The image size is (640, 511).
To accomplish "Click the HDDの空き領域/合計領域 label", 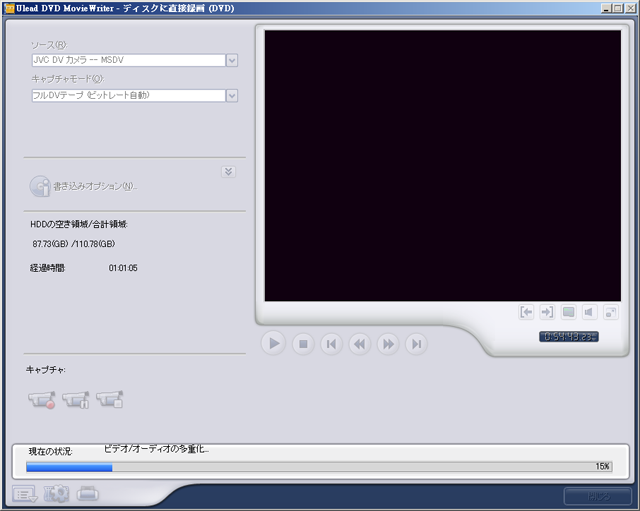I will click(x=79, y=224).
